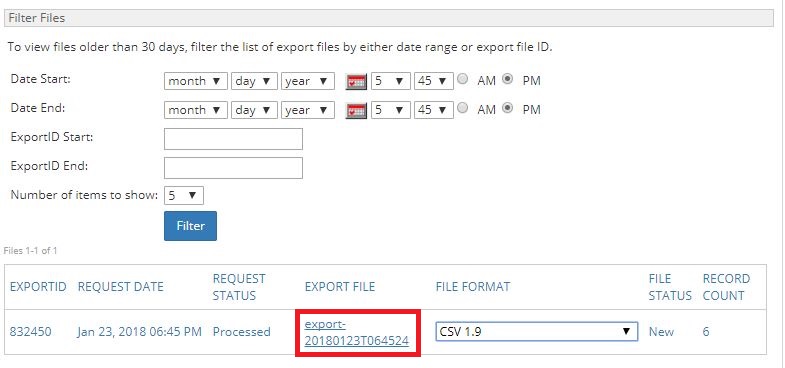The width and height of the screenshot is (785, 368).
Task: Click the RECORD COUNT column header
Action: coord(726,287)
